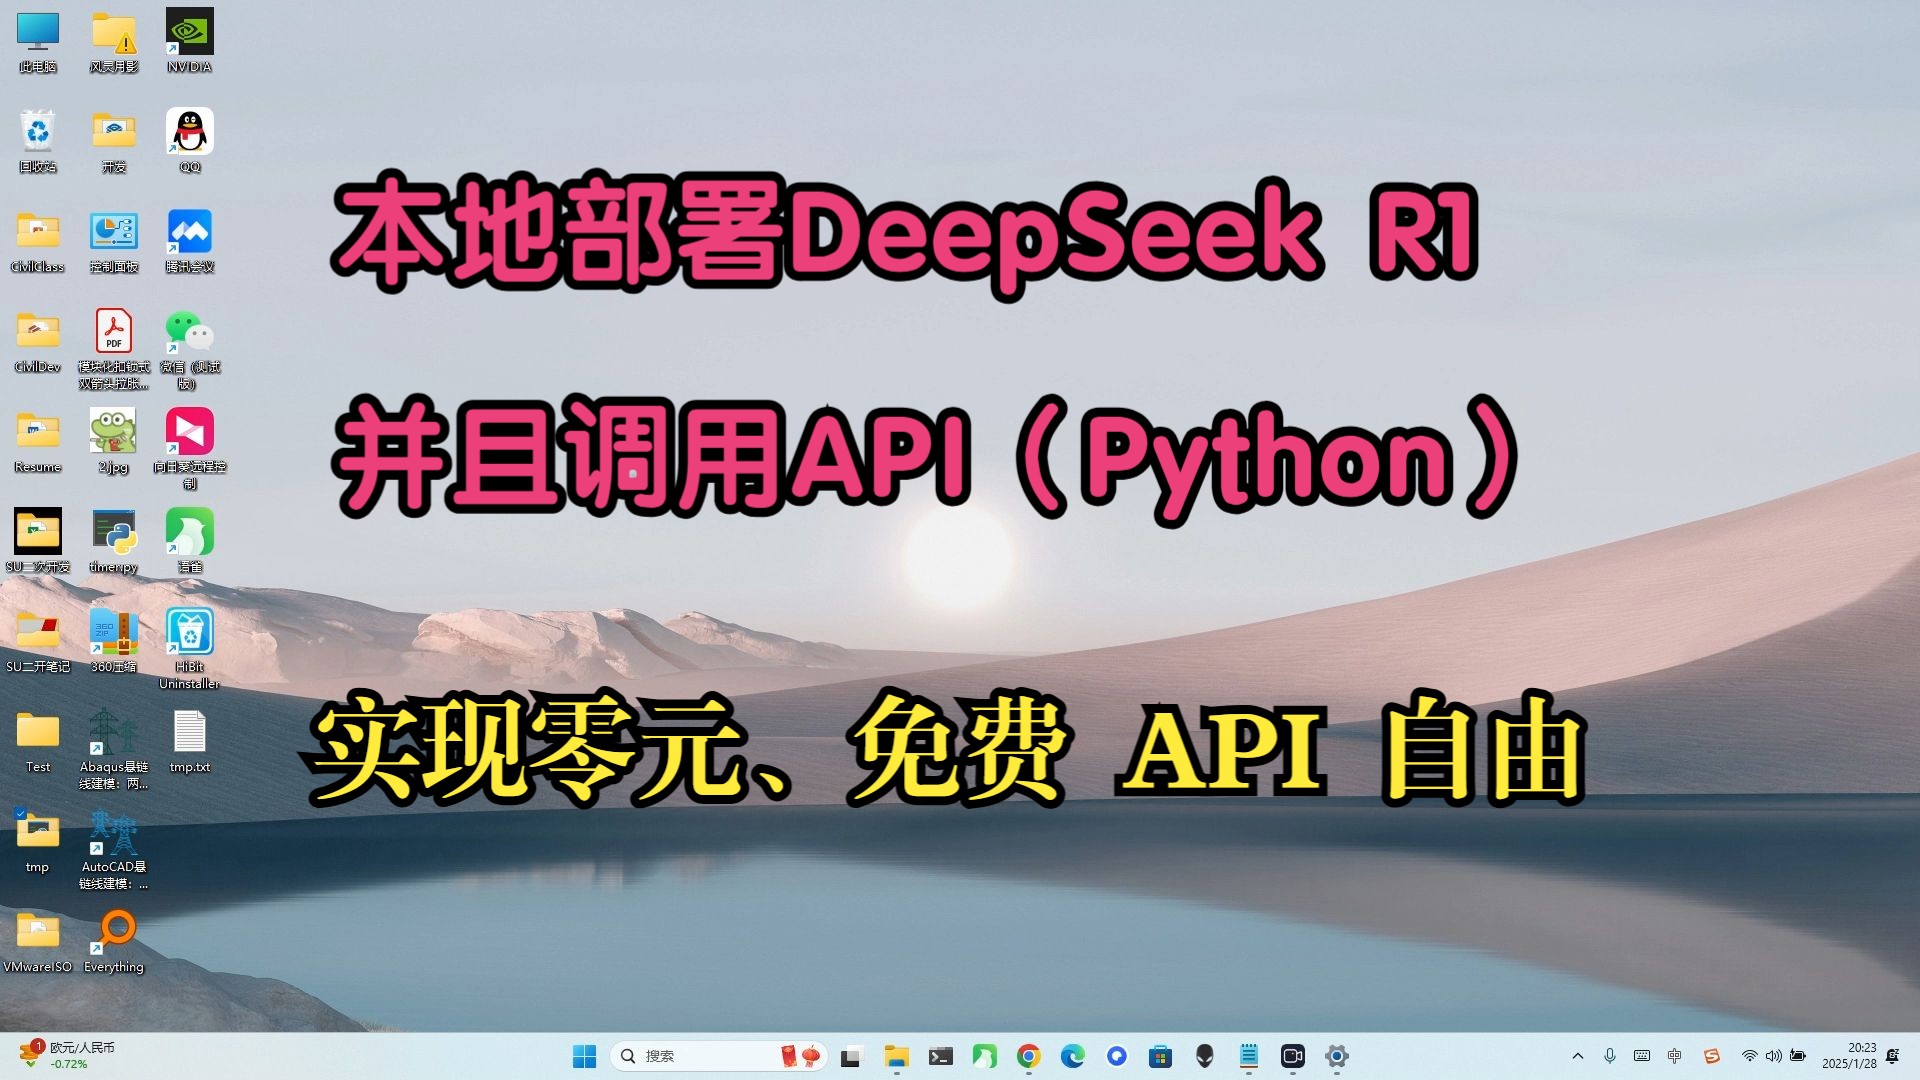Screen dimensions: 1920x1080
Task: Open Microsoft Edge from the taskbar
Action: pos(1072,1056)
